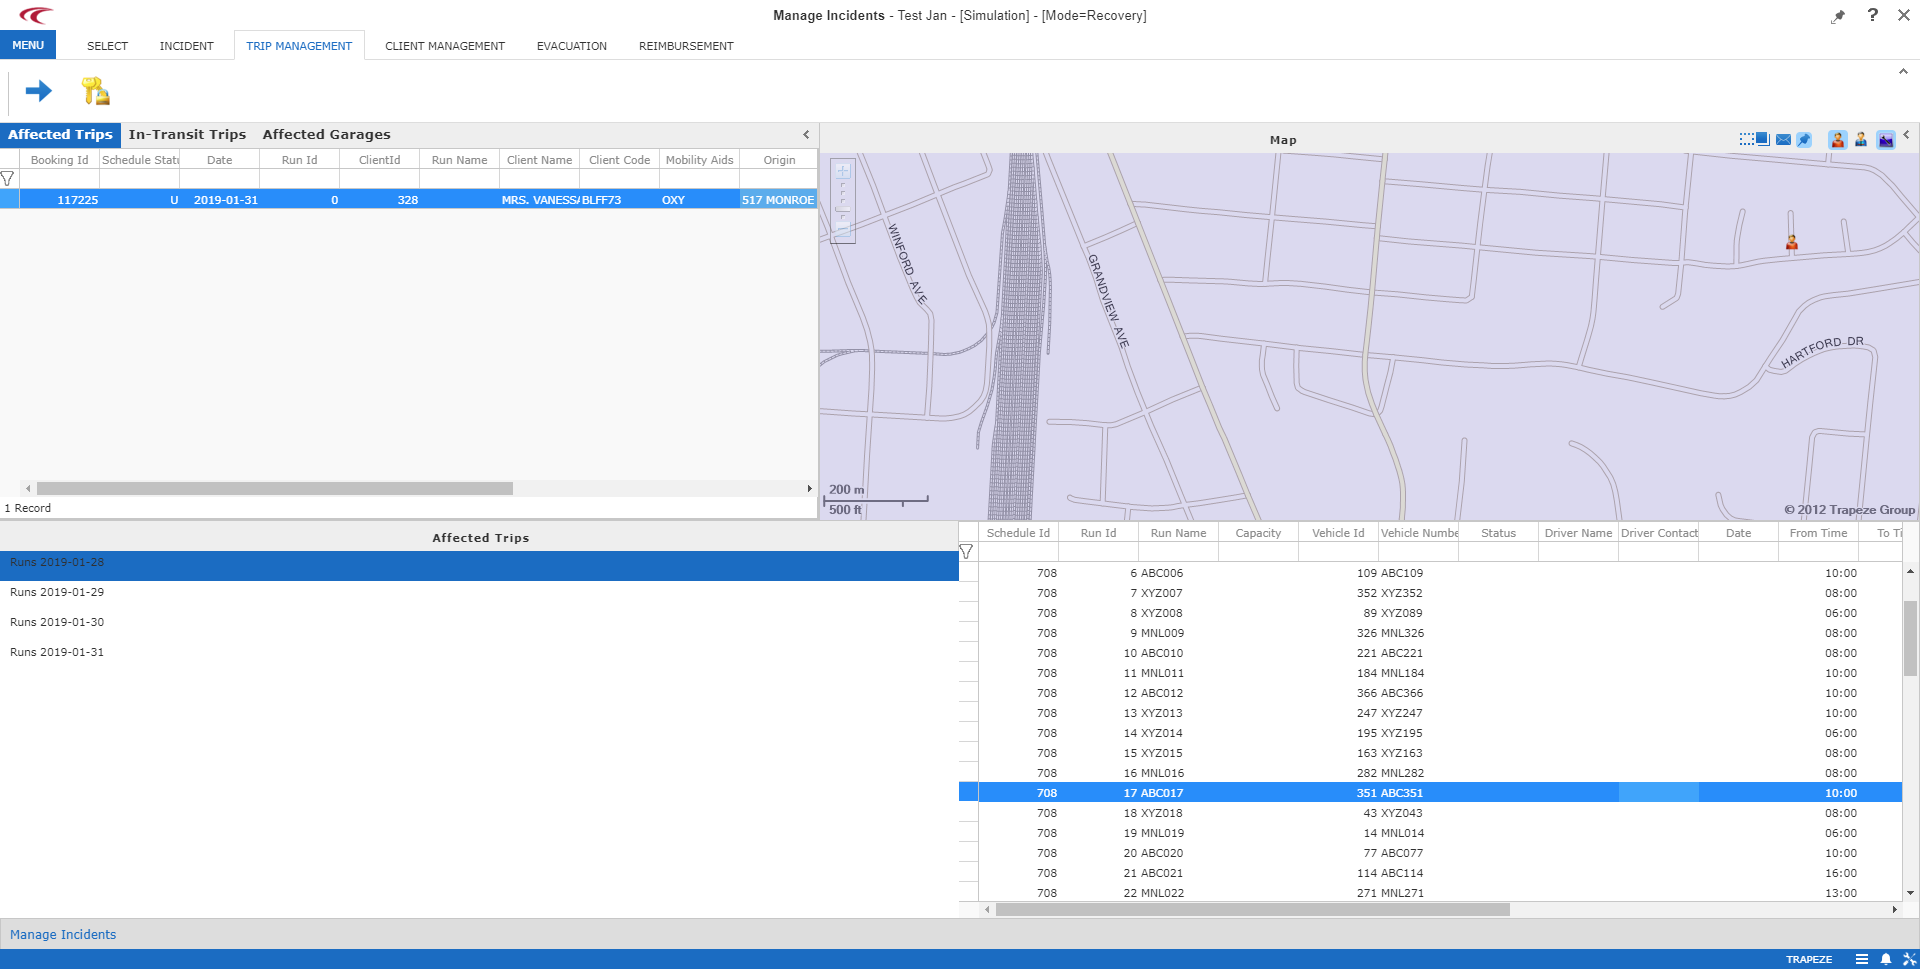The width and height of the screenshot is (1920, 969).
Task: Select the Runs 2019-01-30 list entry
Action: point(56,622)
